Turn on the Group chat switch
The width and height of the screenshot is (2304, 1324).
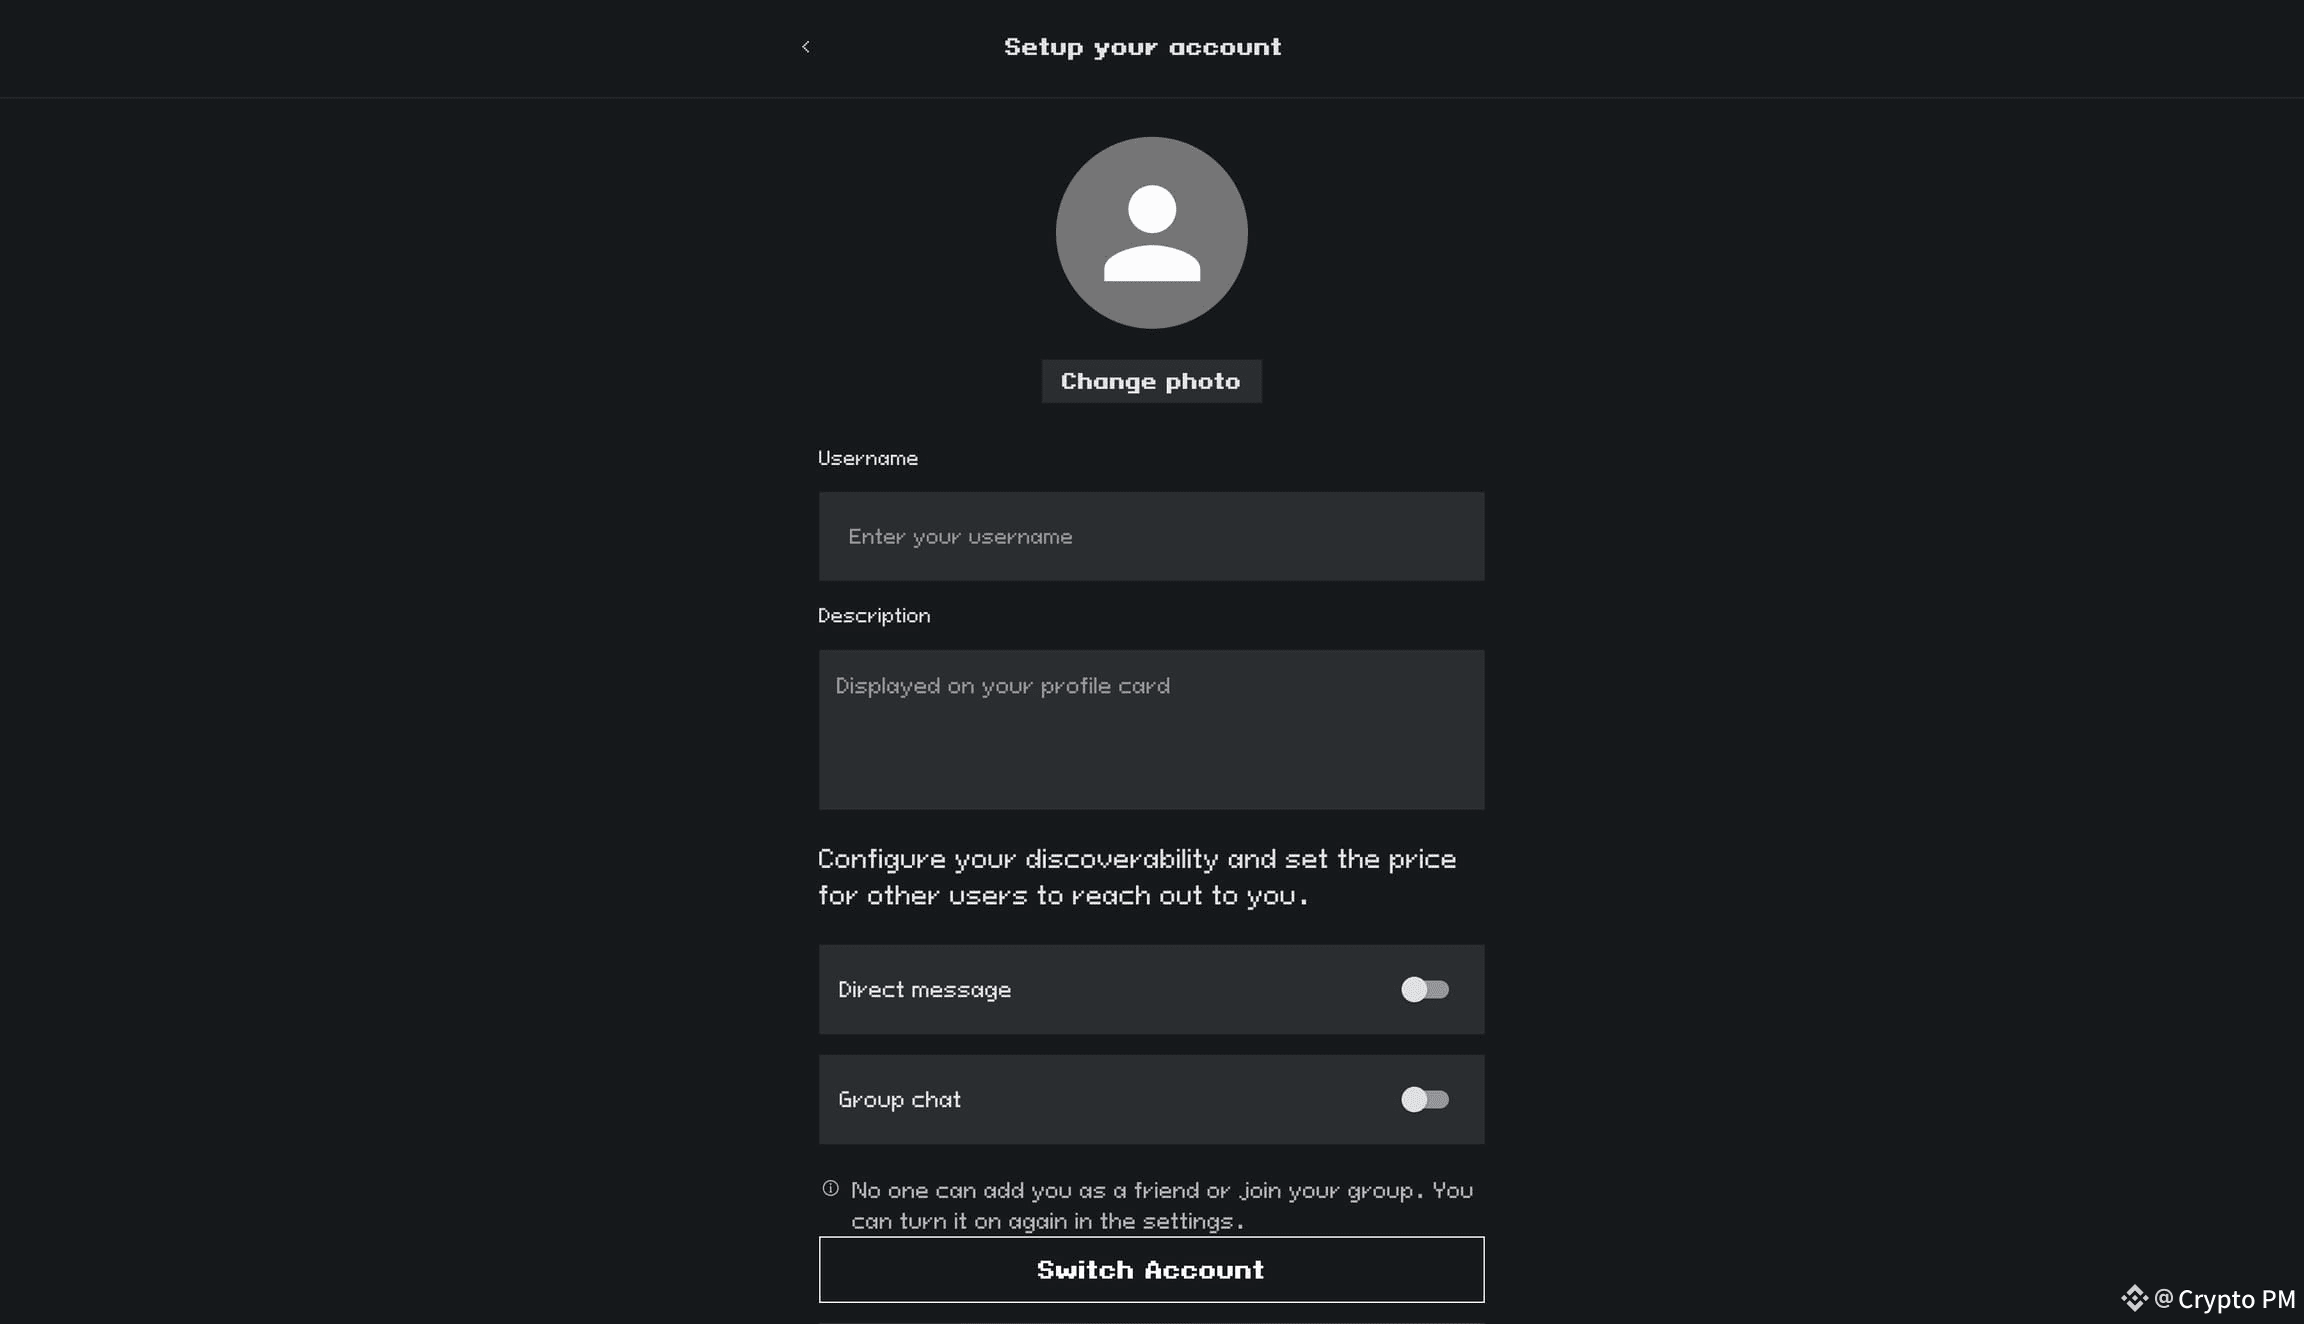[1424, 1100]
